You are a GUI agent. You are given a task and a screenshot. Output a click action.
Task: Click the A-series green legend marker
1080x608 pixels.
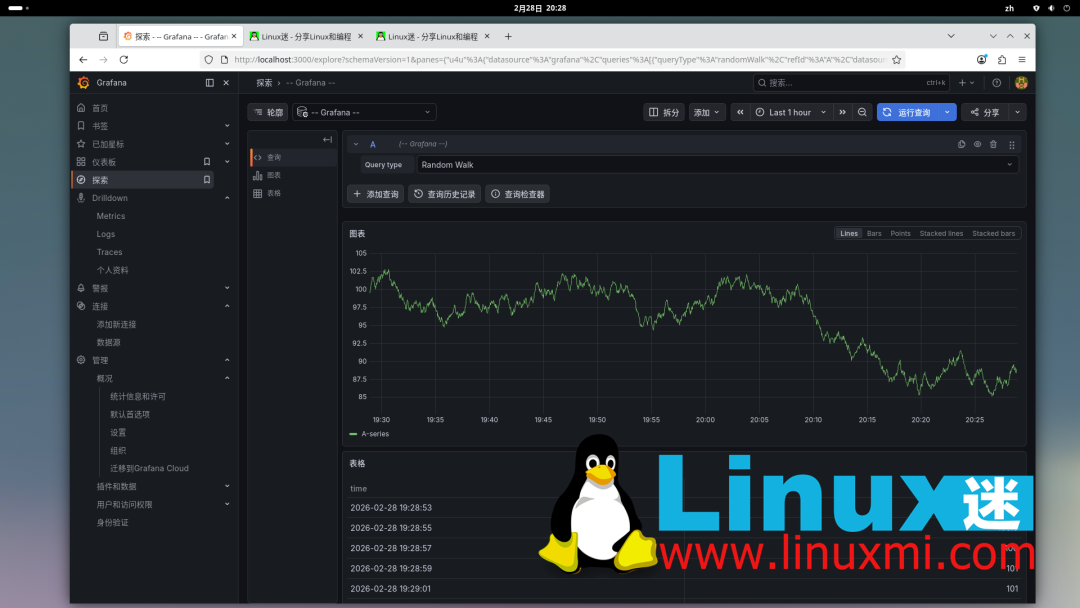[x=352, y=434]
